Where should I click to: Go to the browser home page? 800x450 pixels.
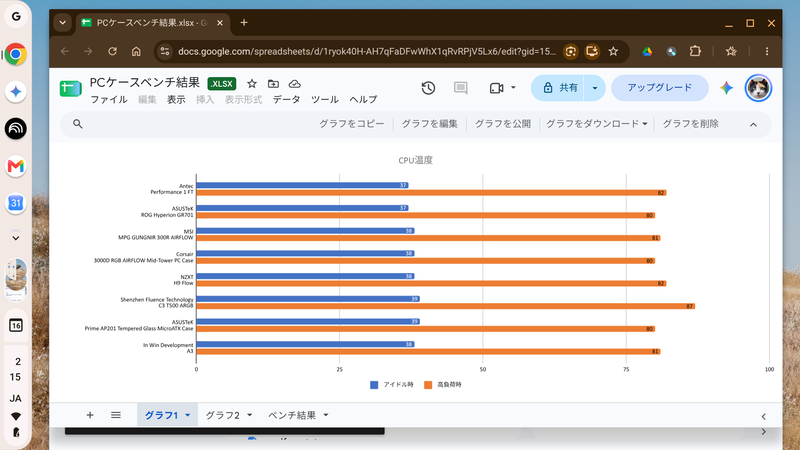point(136,51)
